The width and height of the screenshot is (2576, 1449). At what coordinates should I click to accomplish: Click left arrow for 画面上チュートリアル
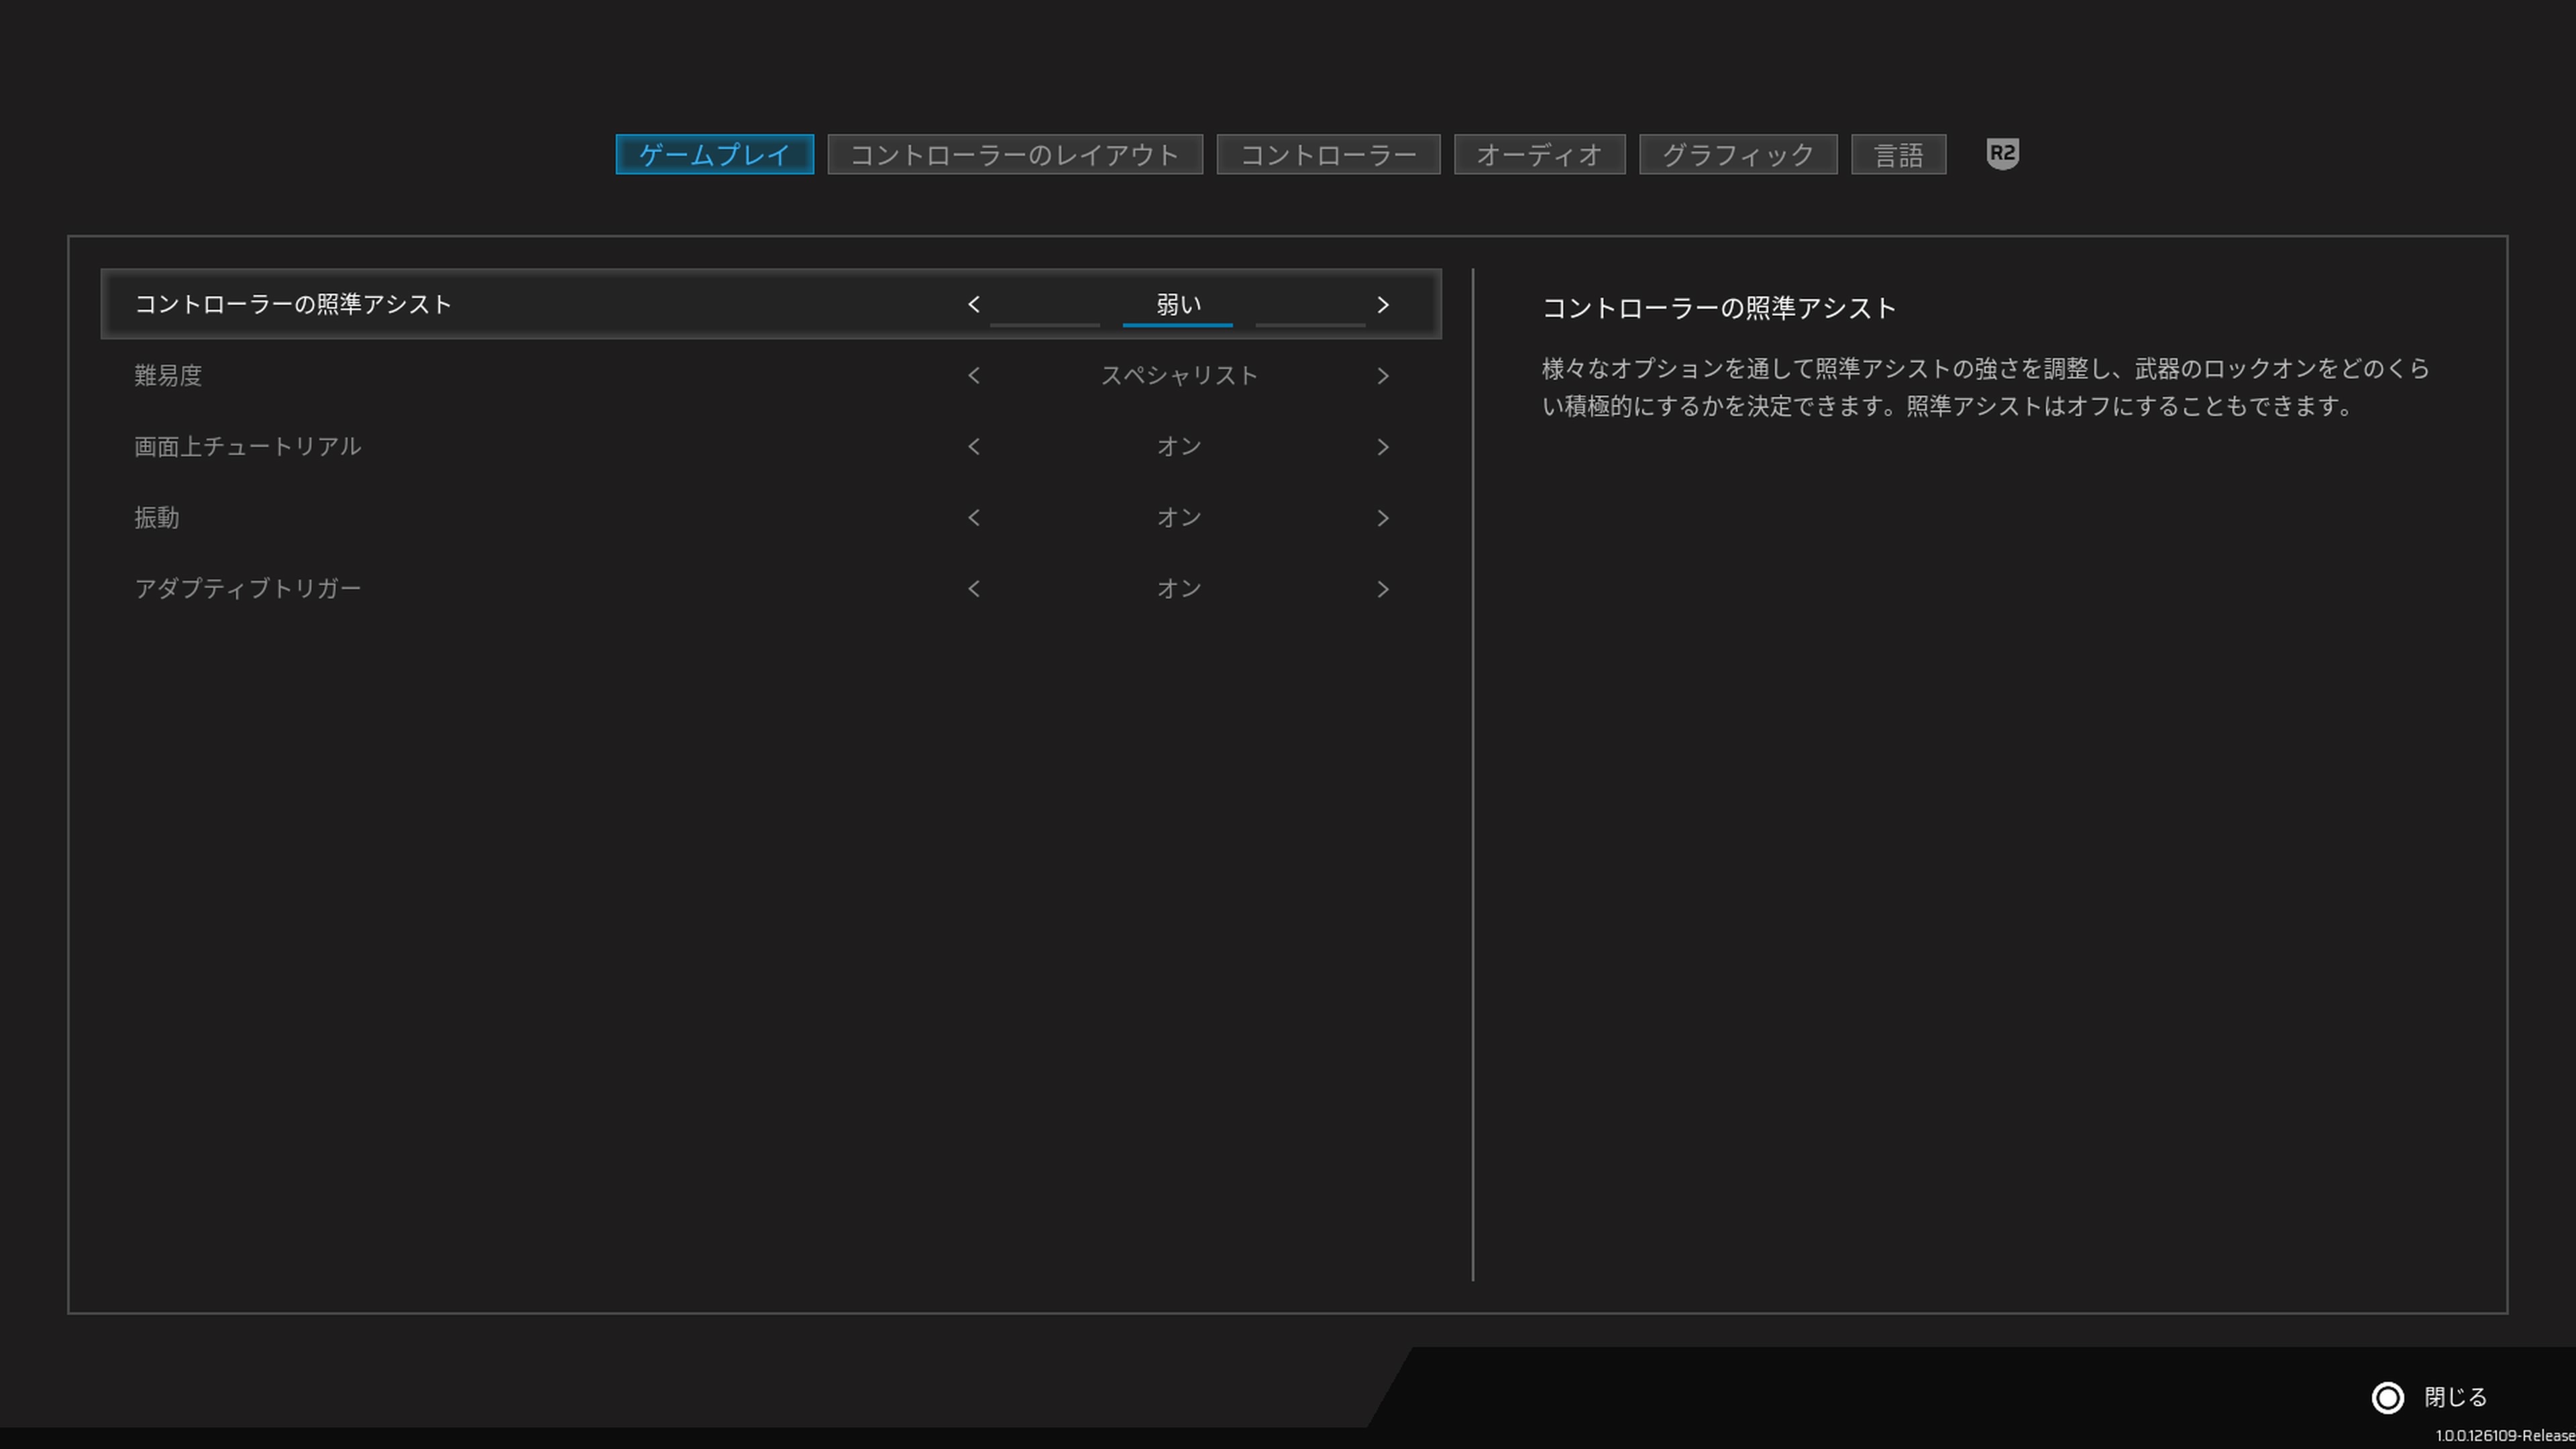[x=974, y=447]
